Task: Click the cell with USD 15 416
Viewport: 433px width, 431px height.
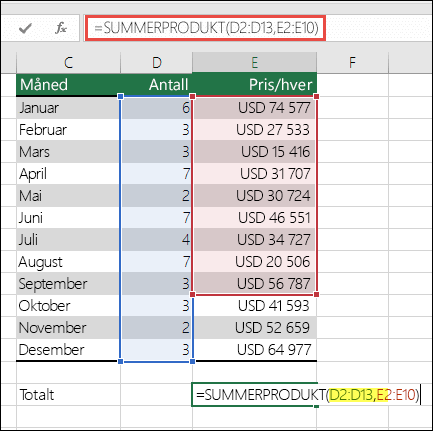Action: click(255, 152)
